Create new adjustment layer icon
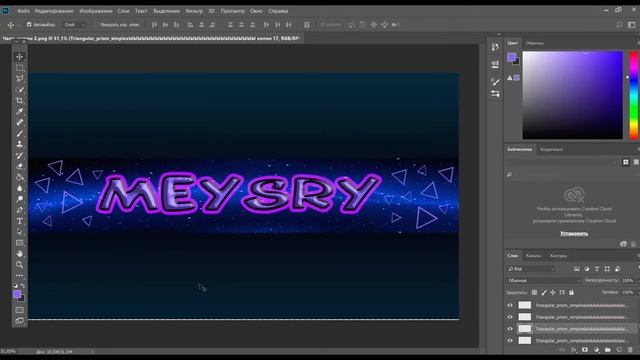The height and width of the screenshot is (360, 640). pyautogui.click(x=596, y=350)
